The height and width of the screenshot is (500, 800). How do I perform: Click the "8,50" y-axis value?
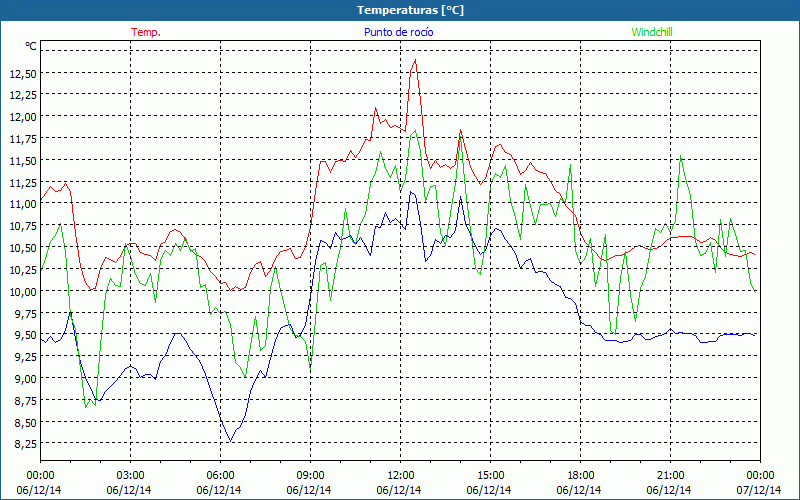26,423
